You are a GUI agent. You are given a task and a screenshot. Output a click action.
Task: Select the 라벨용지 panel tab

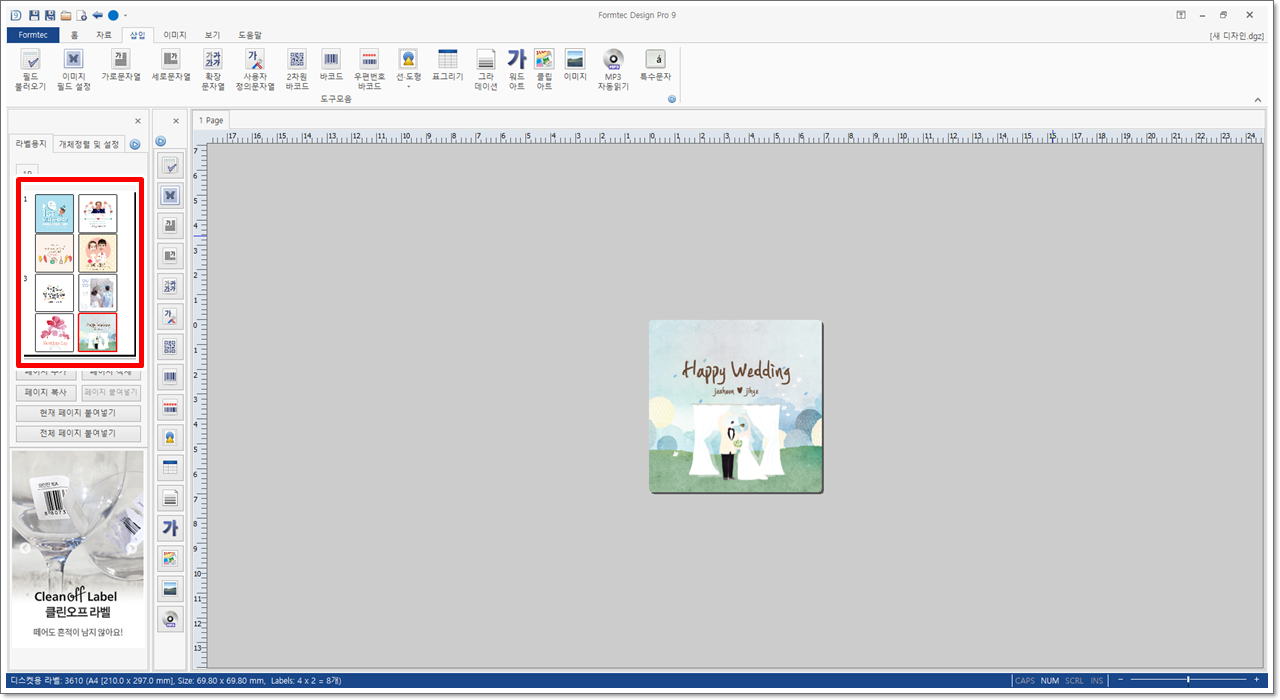click(x=31, y=144)
